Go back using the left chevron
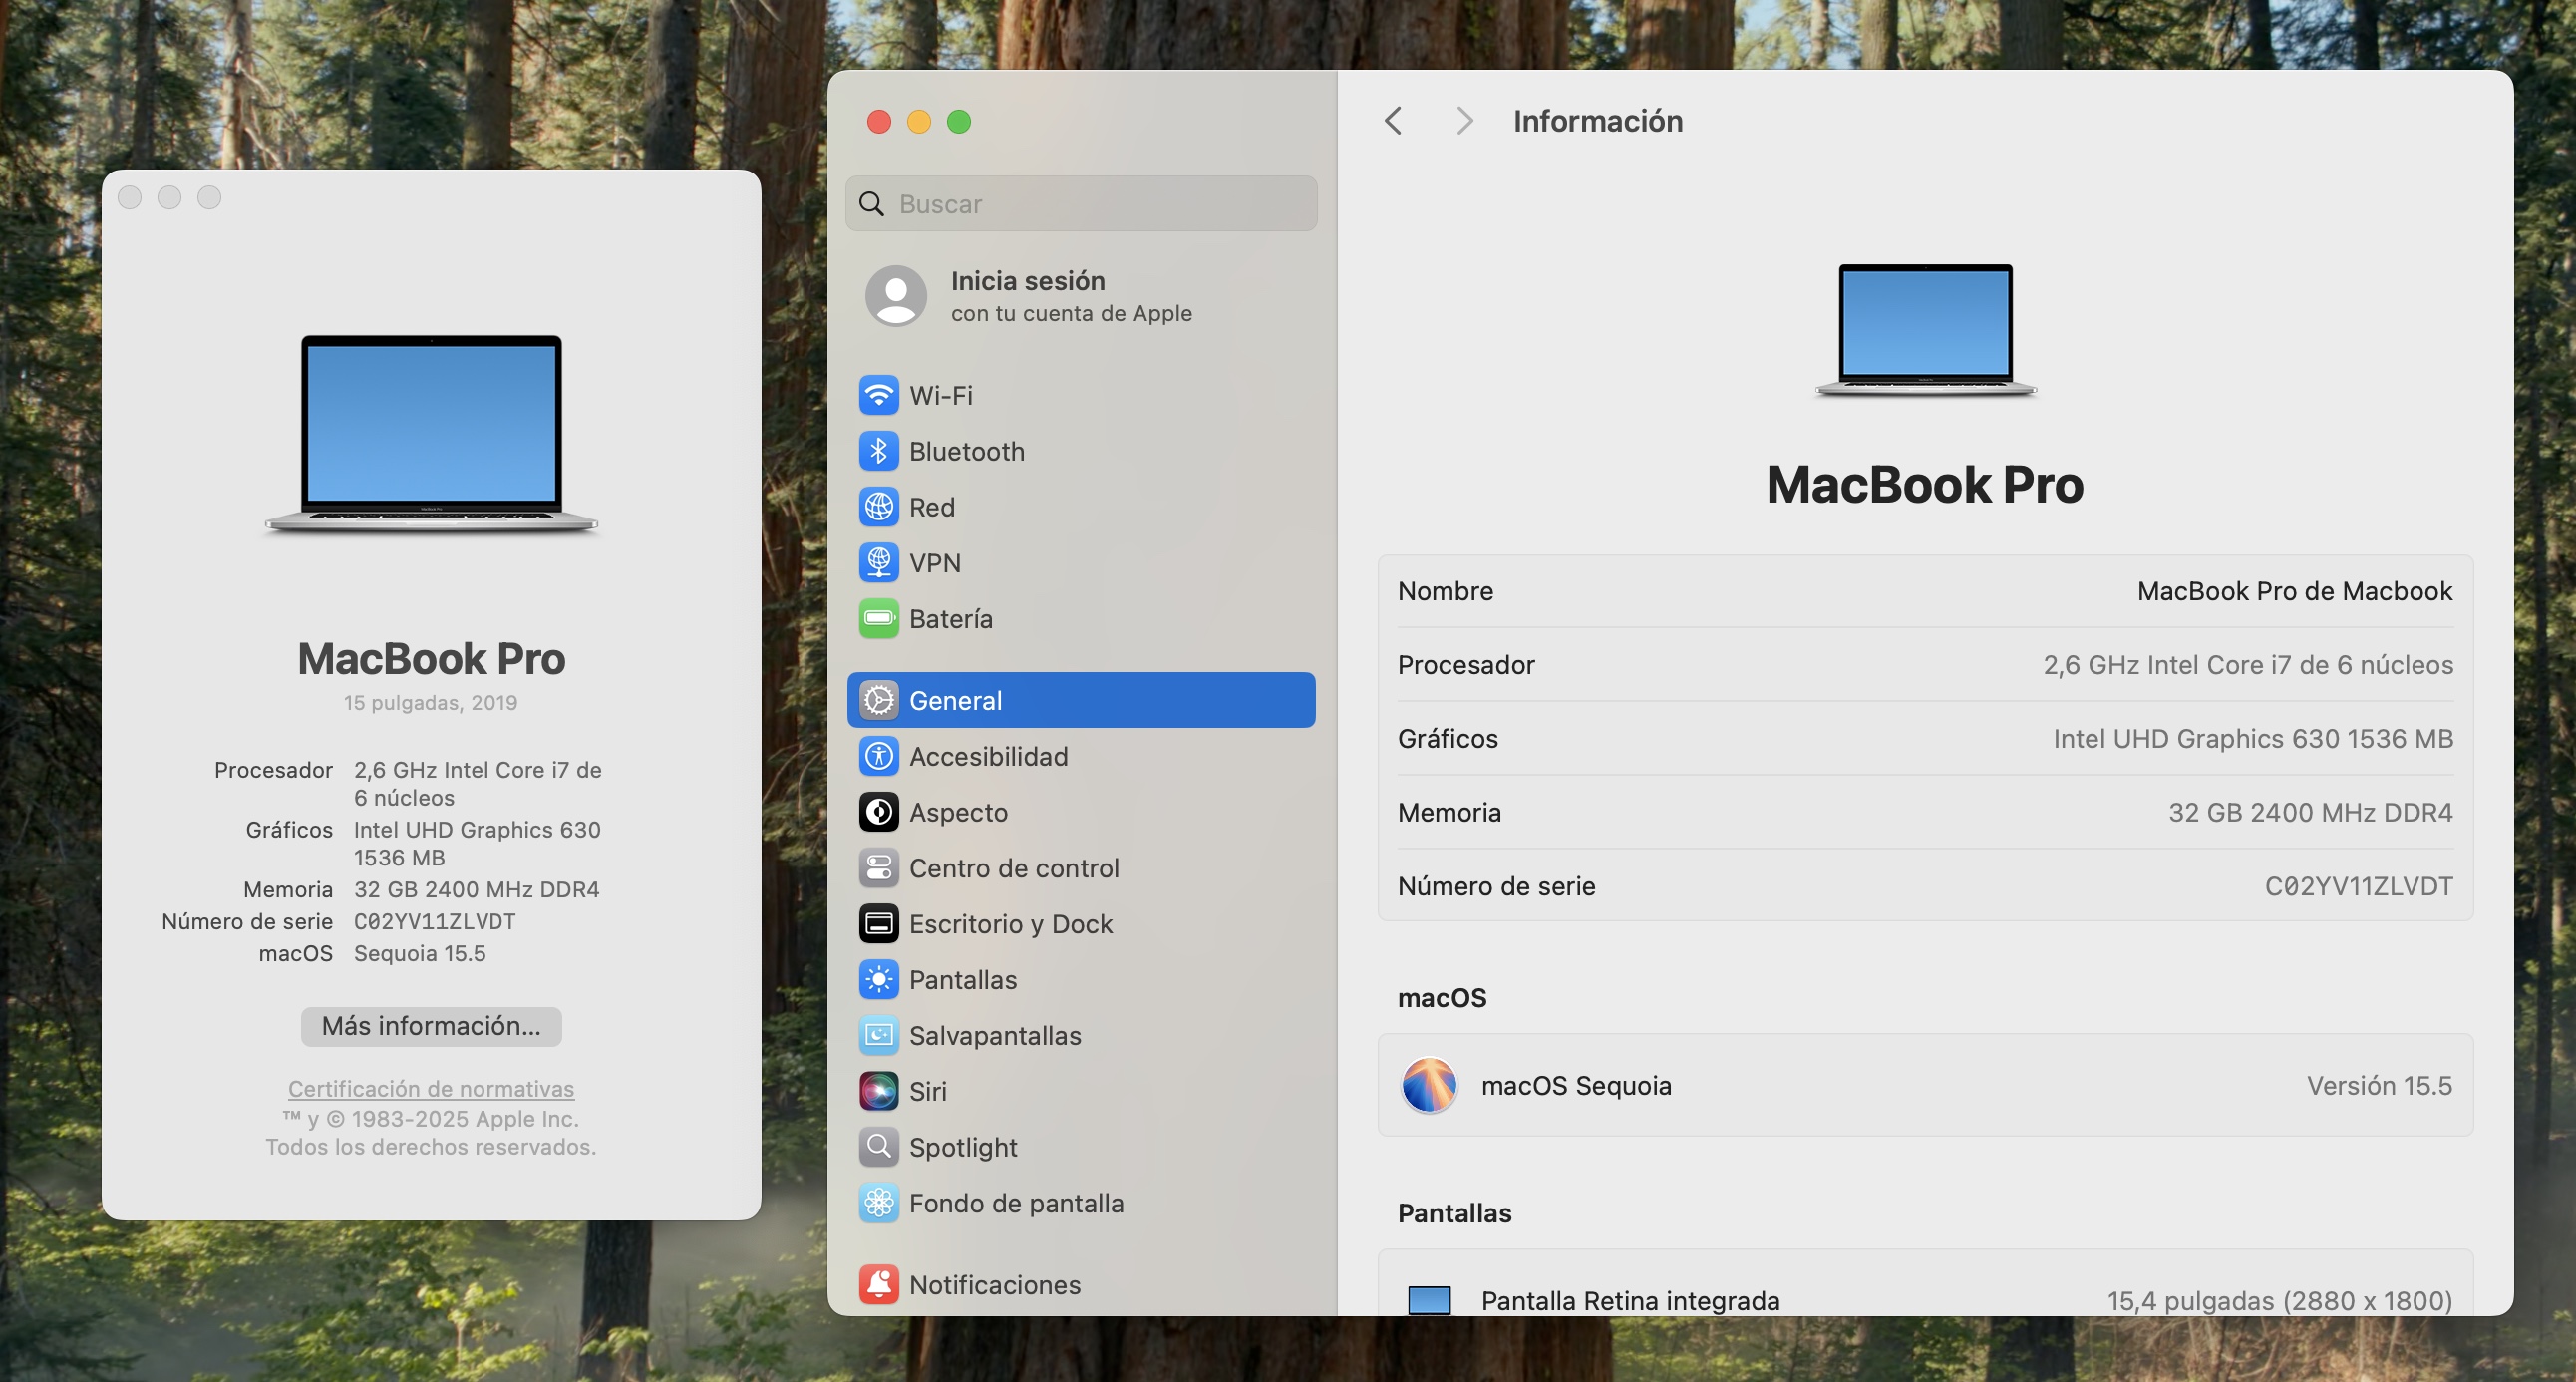This screenshot has width=2576, height=1382. click(1393, 121)
